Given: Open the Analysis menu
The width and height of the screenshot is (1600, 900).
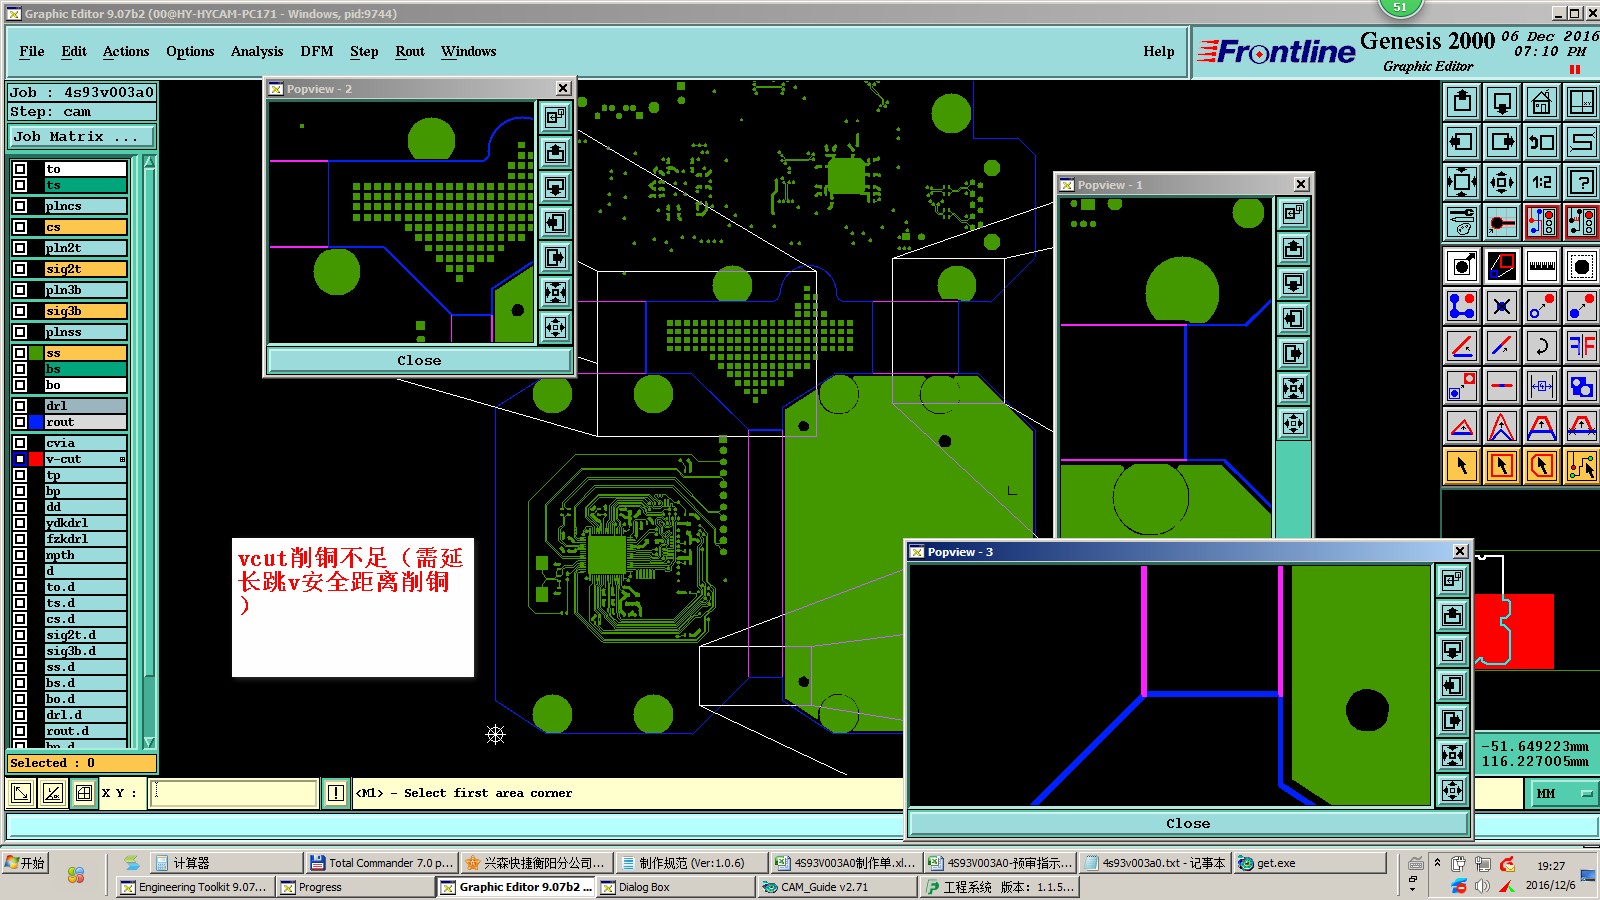Looking at the screenshot, I should pos(257,52).
